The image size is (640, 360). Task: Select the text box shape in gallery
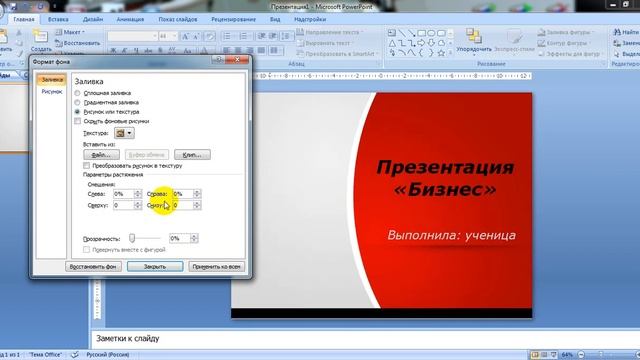pyautogui.click(x=392, y=33)
